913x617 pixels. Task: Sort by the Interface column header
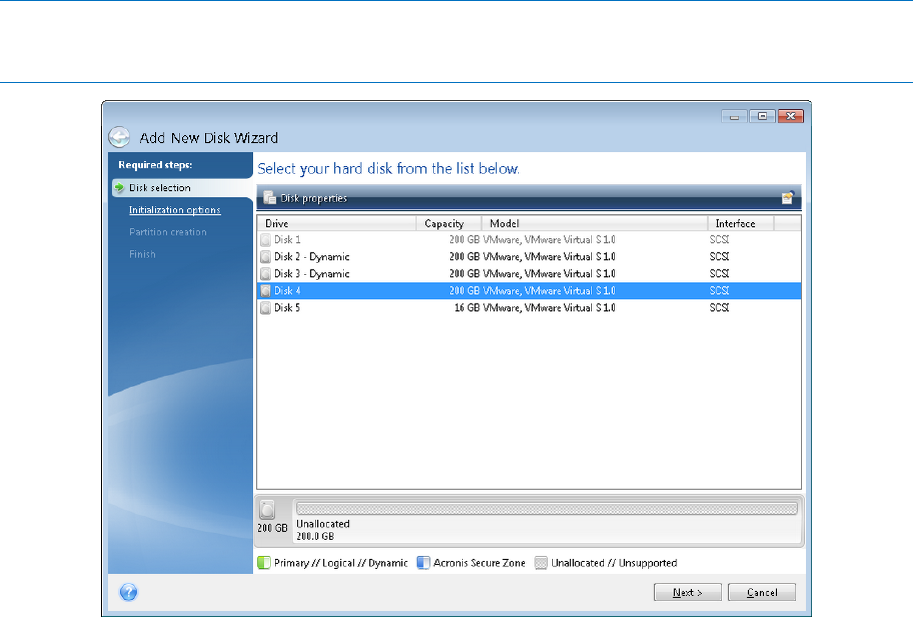741,224
